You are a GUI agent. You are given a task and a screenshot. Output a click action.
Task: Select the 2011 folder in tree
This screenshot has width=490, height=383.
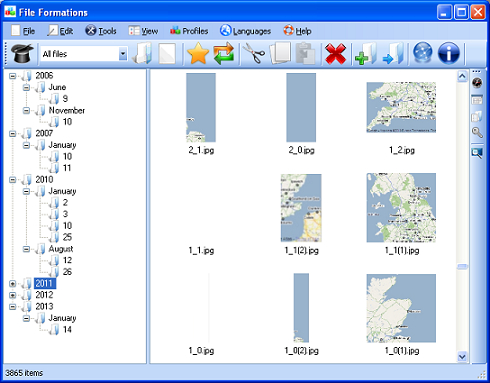click(44, 283)
